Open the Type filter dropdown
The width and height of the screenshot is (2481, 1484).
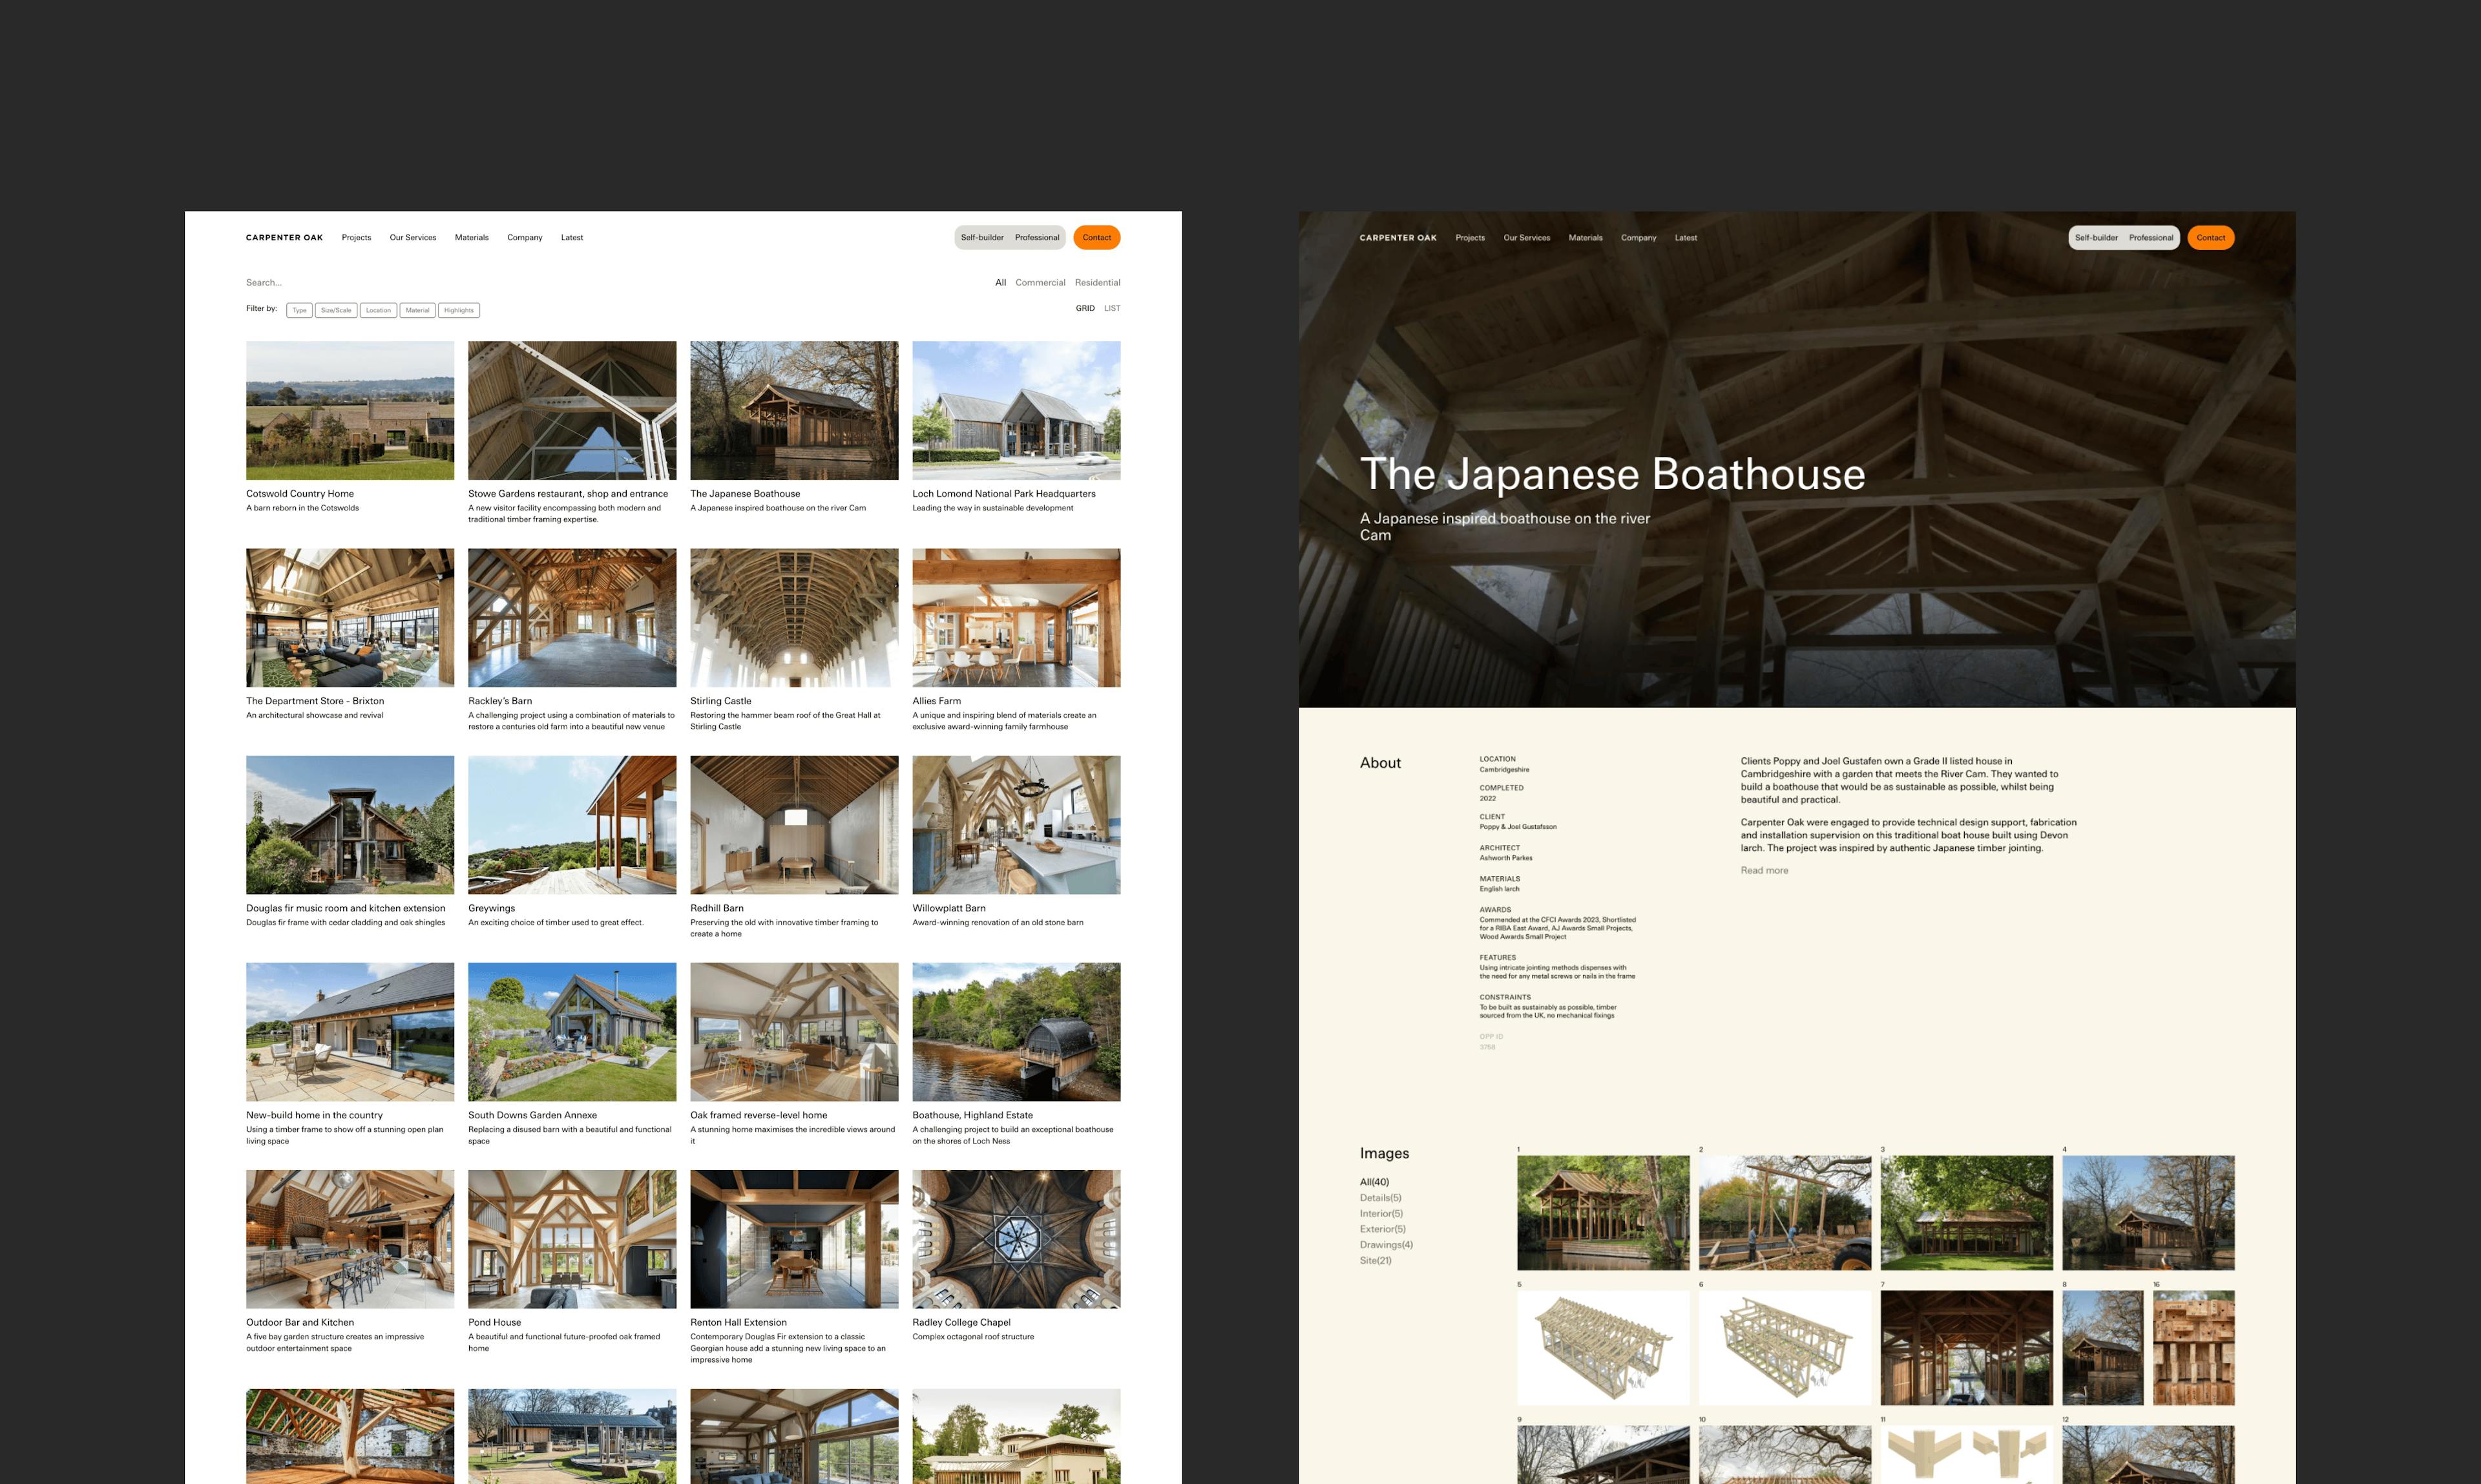299,310
